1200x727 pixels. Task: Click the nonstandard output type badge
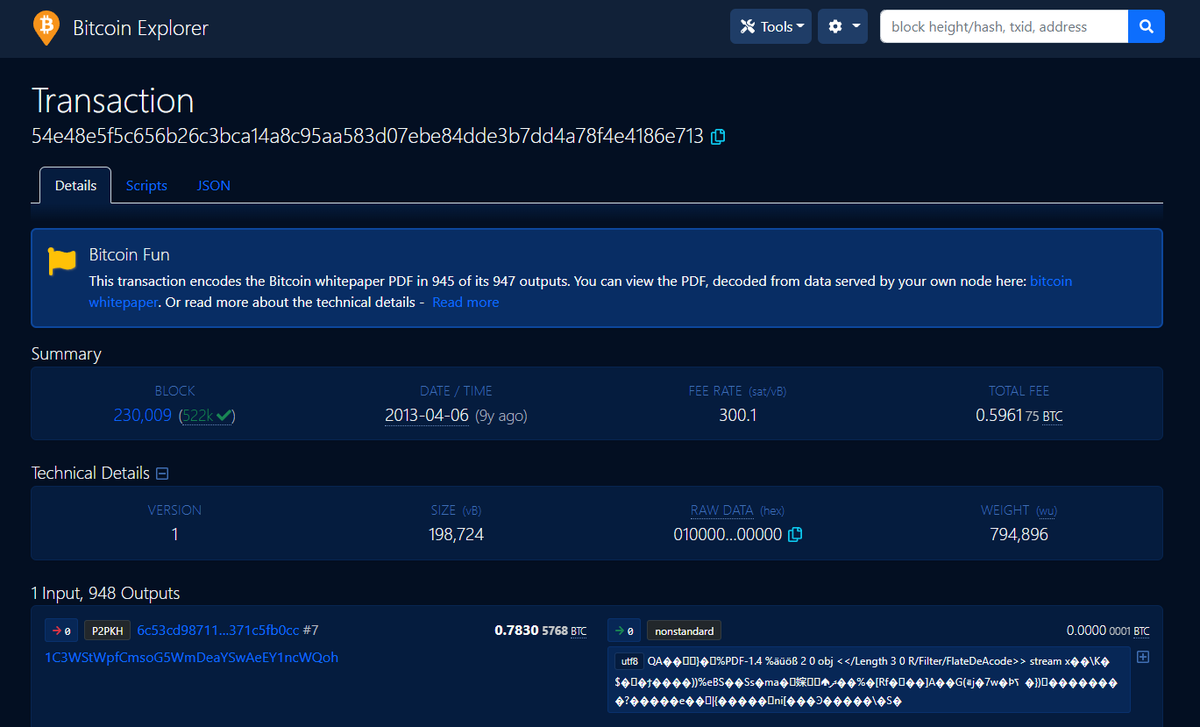[x=684, y=631]
